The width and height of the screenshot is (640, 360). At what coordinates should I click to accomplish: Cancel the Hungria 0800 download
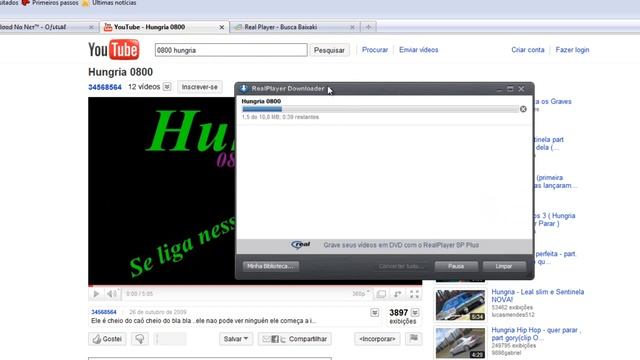[523, 109]
